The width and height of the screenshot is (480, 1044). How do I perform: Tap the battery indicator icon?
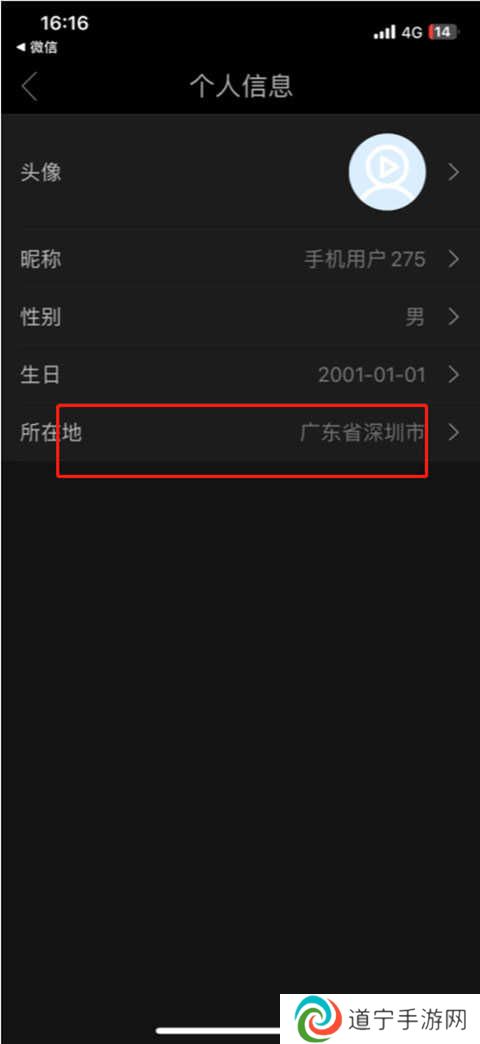point(444,32)
